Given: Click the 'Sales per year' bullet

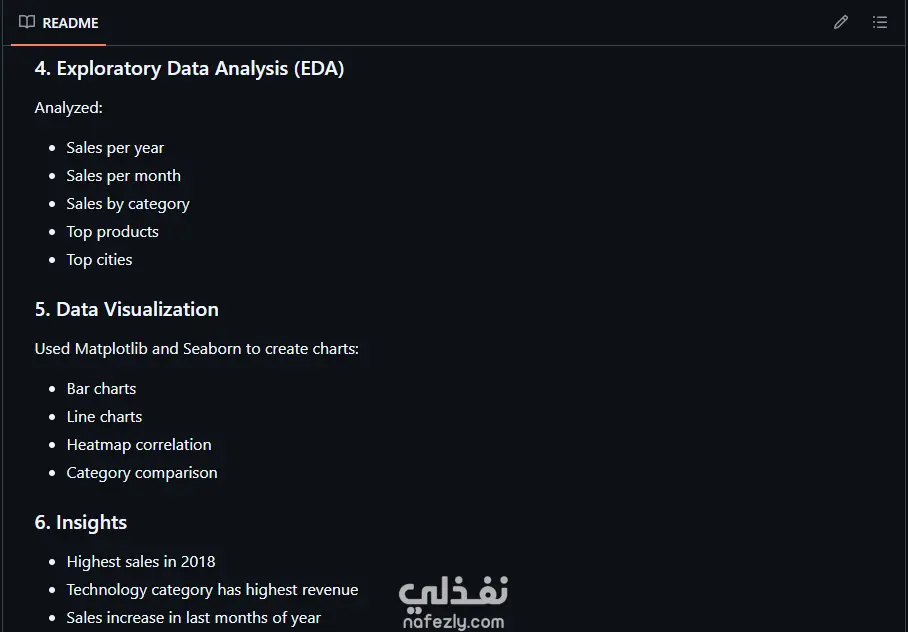Looking at the screenshot, I should pyautogui.click(x=115, y=148).
